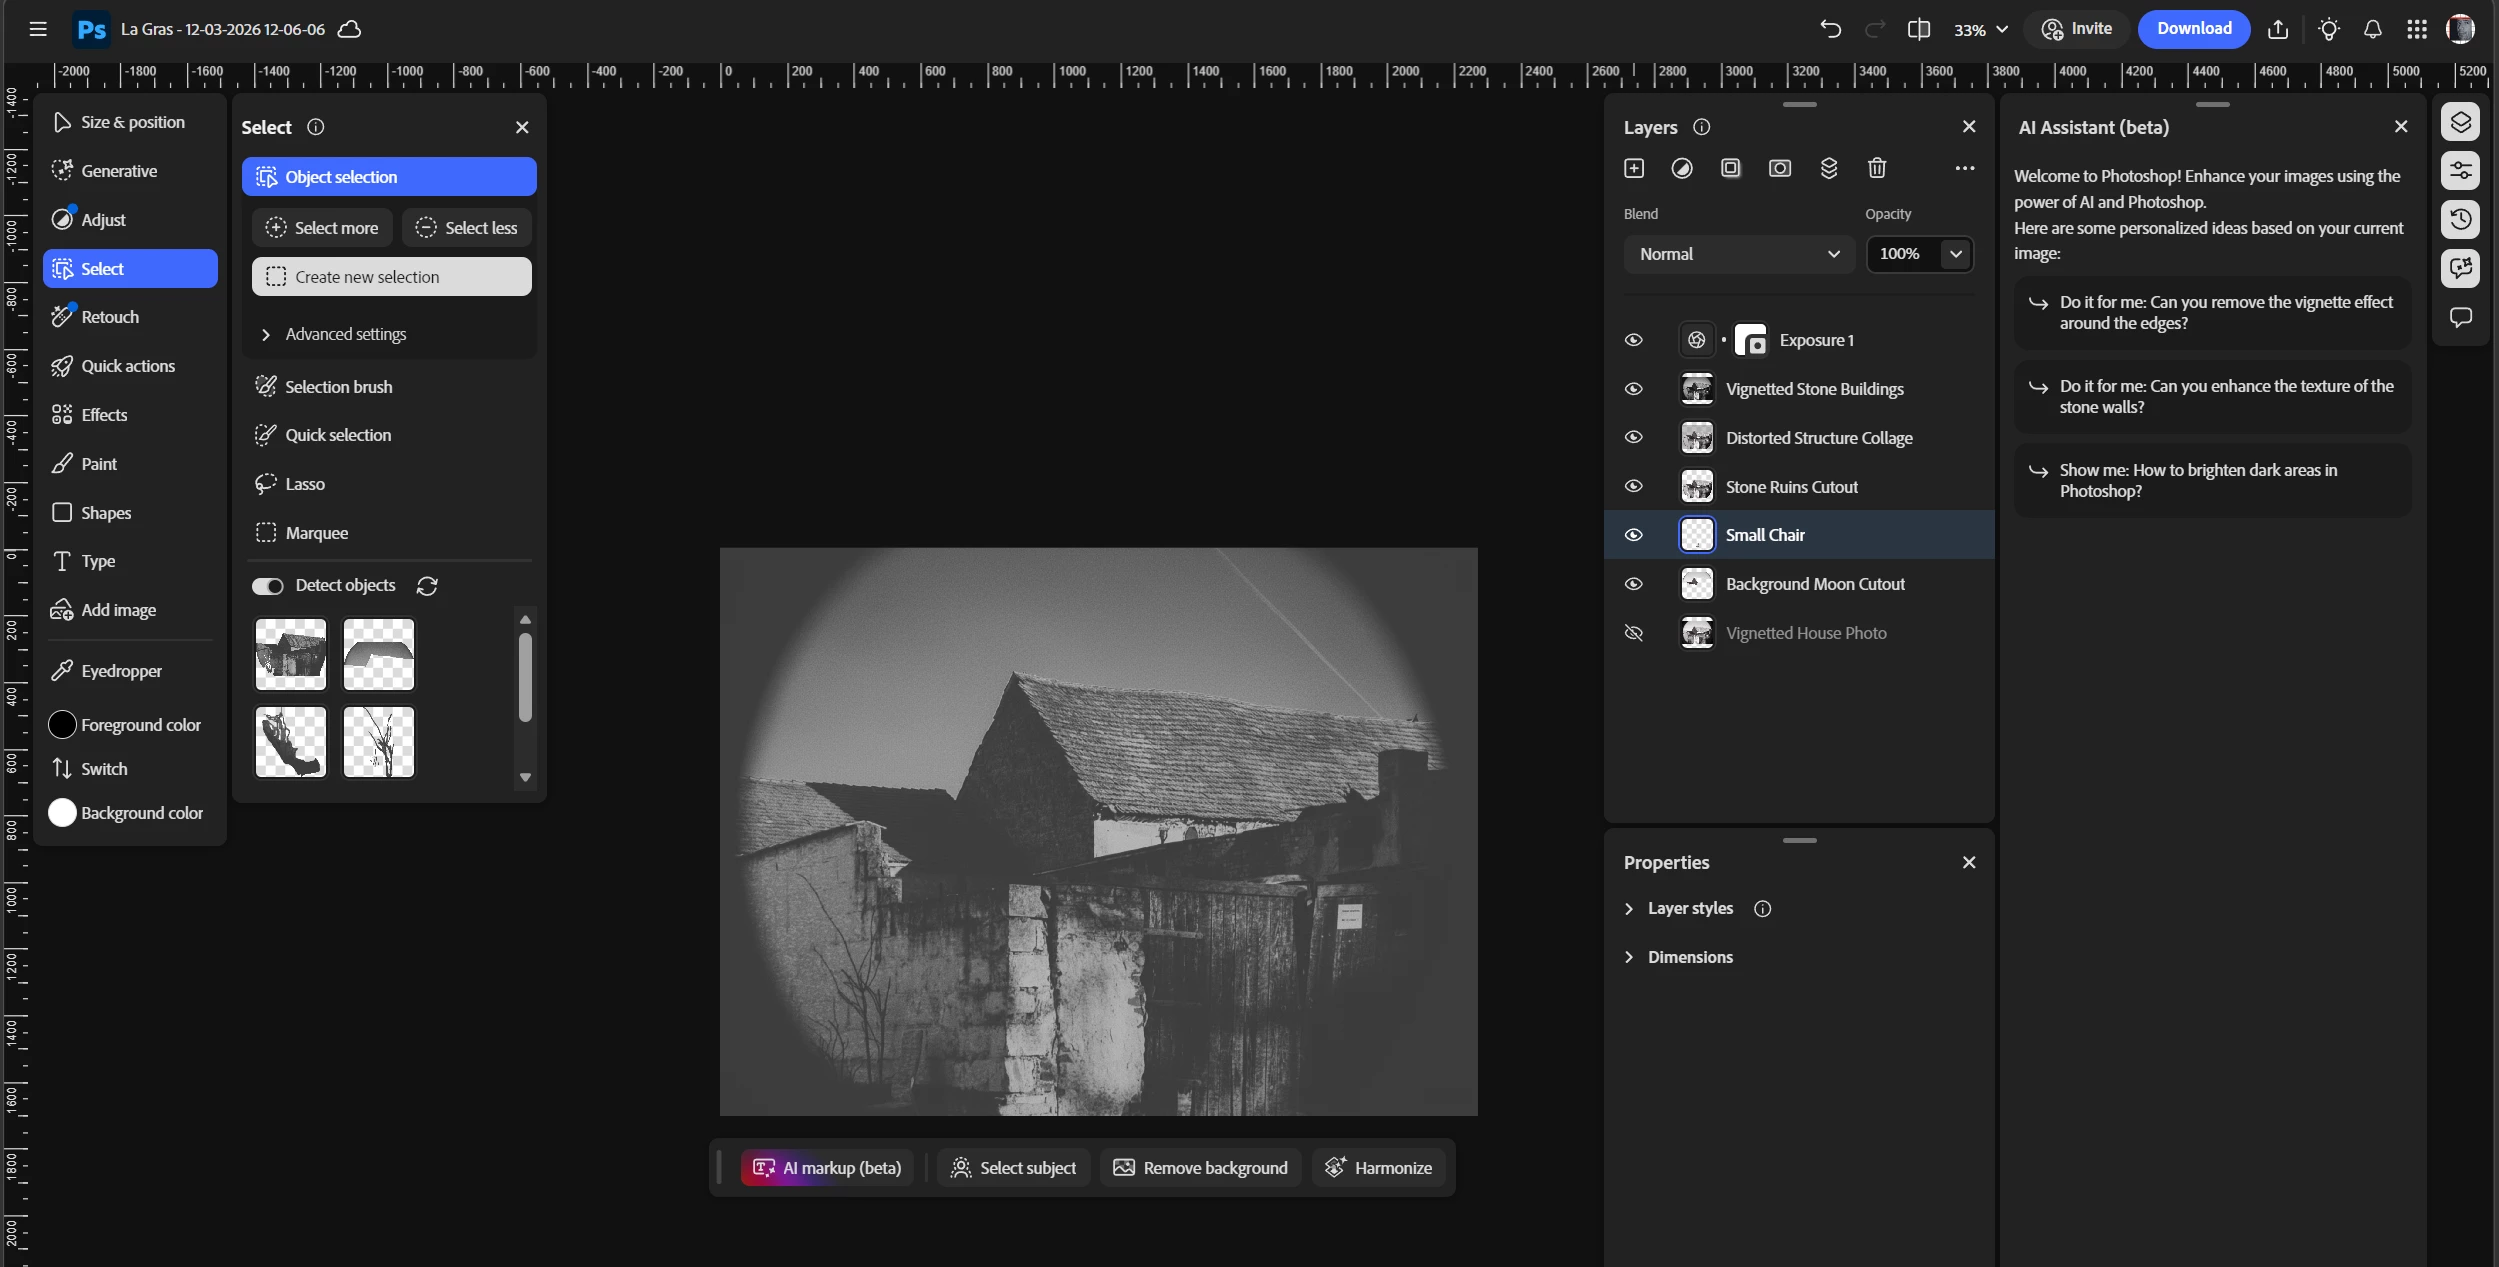
Task: Open the Quick actions menu
Action: coord(127,366)
